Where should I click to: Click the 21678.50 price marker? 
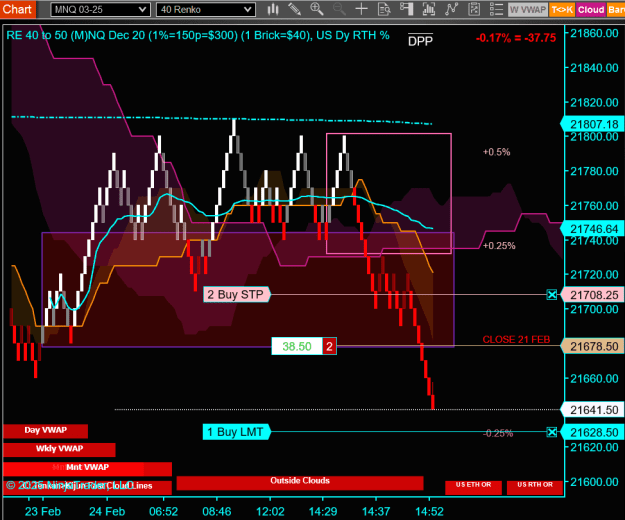(592, 346)
